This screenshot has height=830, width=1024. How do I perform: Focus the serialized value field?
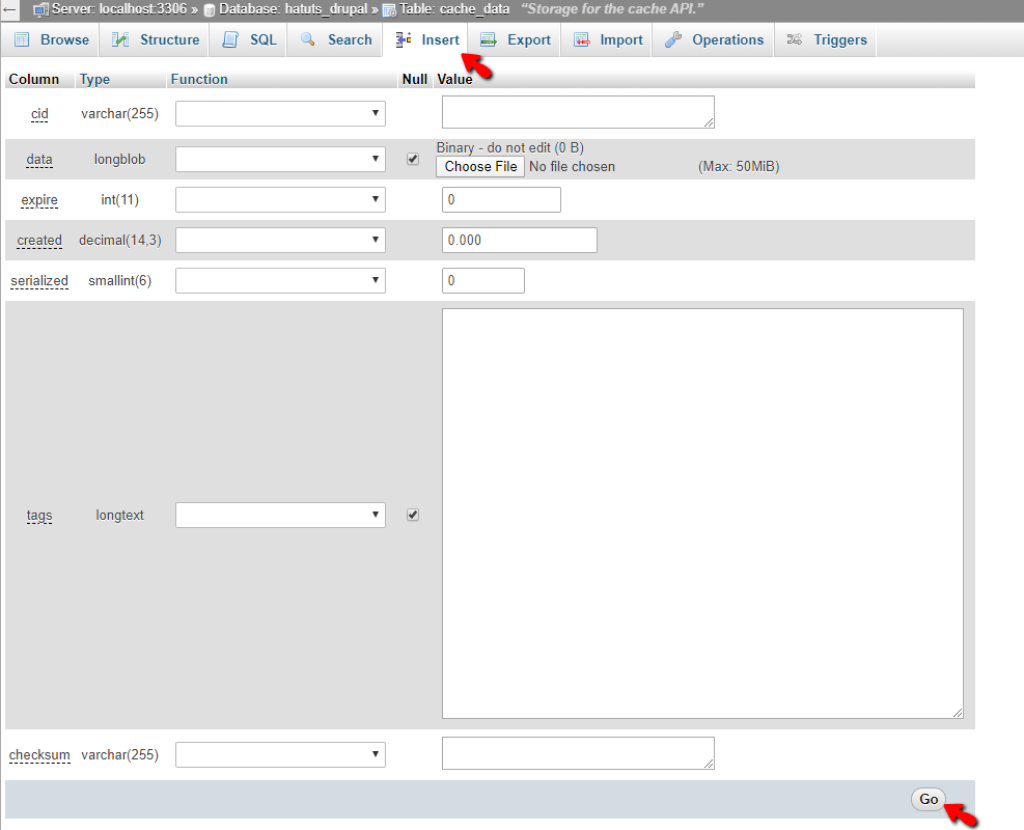coord(483,281)
